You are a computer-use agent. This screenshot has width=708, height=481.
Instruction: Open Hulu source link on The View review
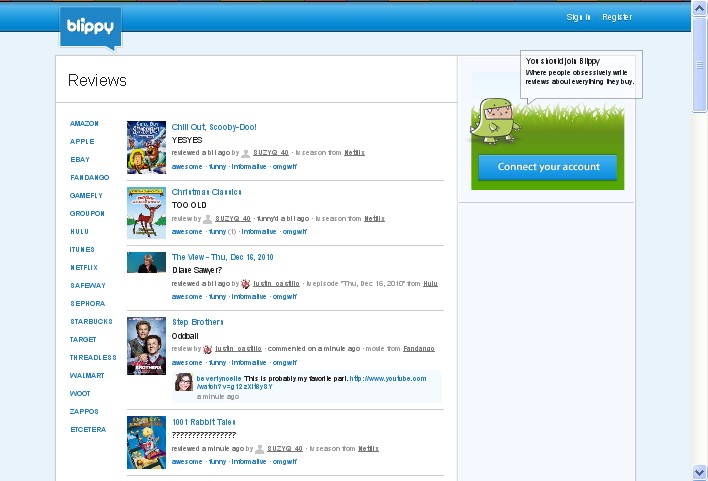click(430, 284)
